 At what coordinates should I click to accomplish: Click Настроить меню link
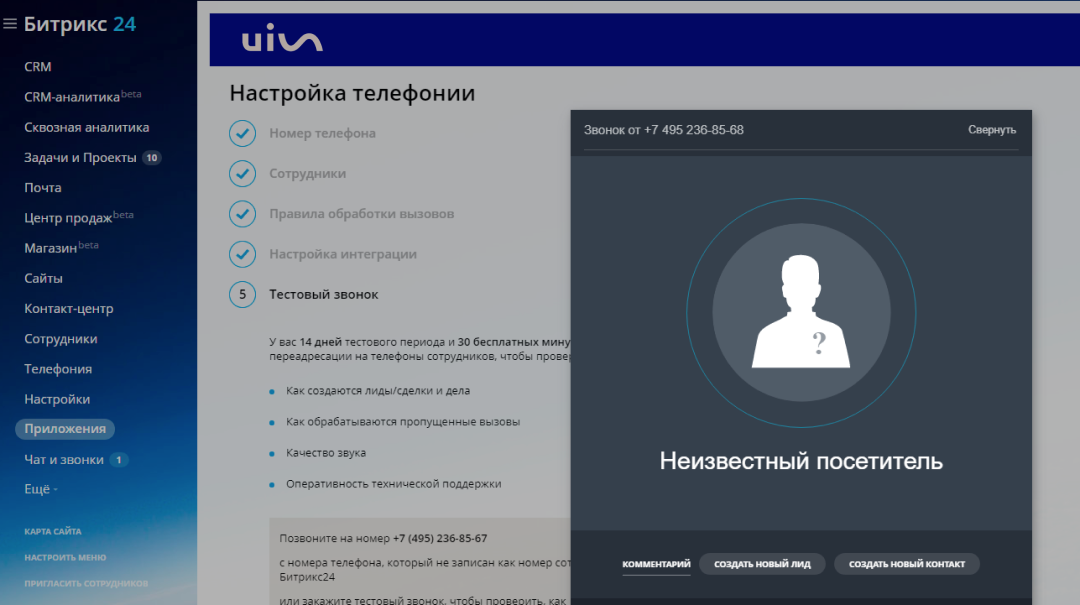coord(65,557)
